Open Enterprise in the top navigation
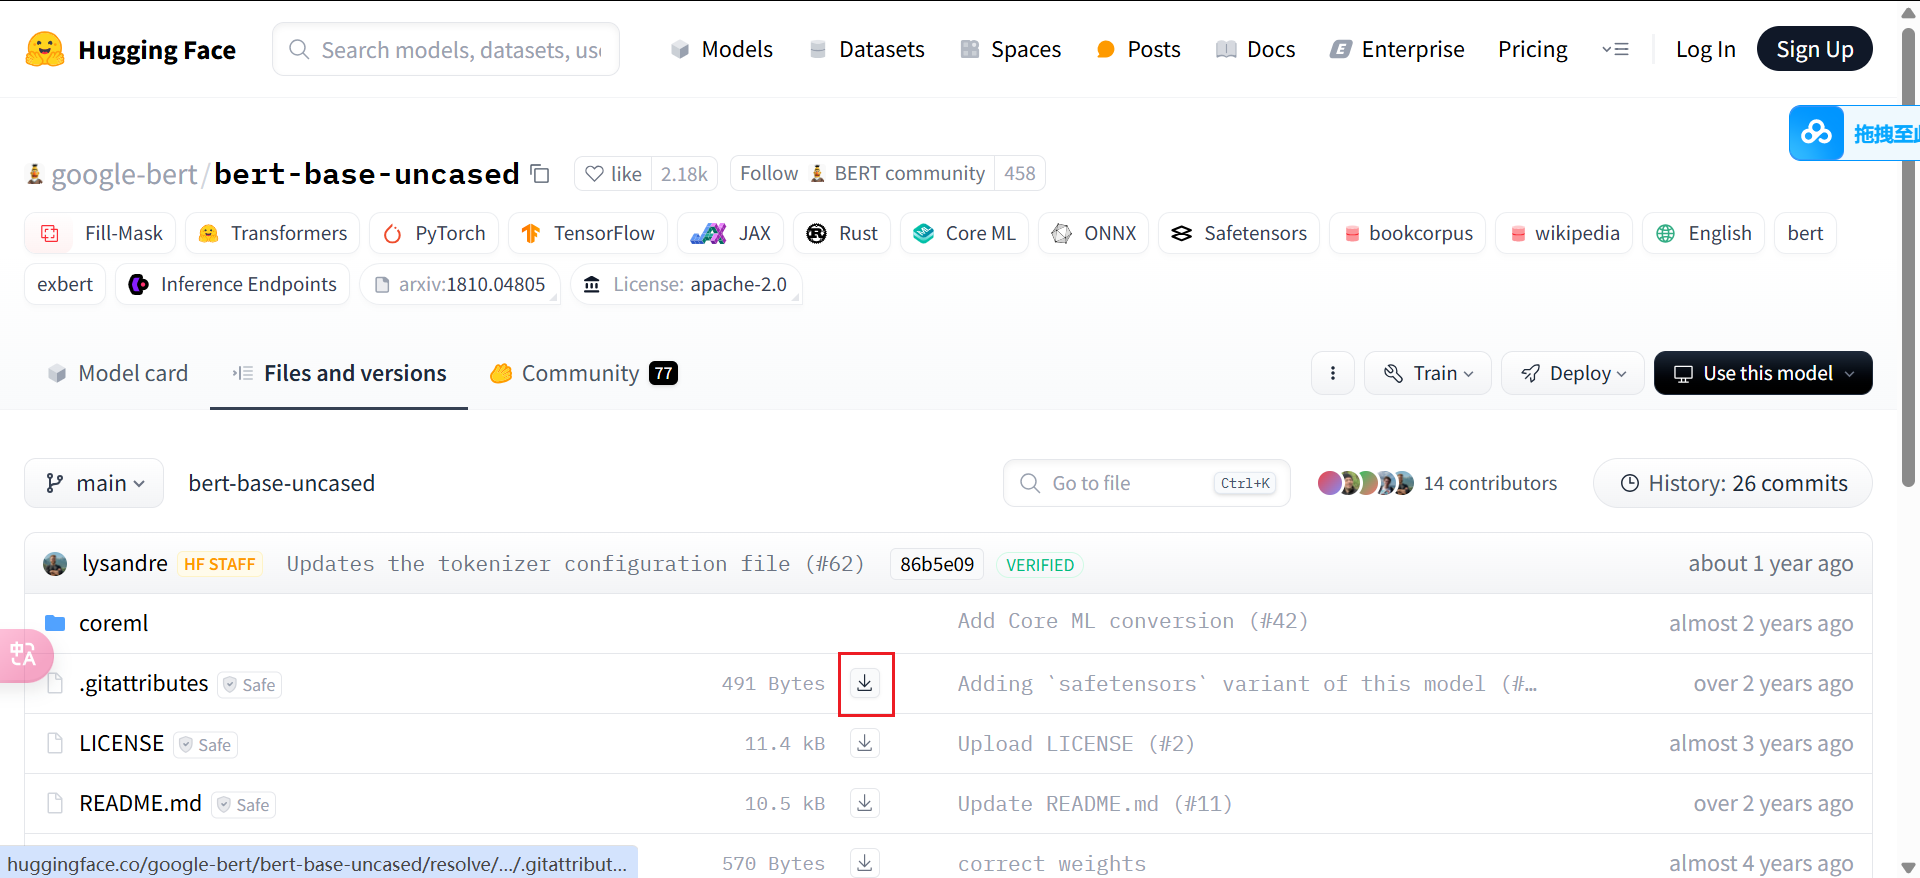 pos(1397,49)
